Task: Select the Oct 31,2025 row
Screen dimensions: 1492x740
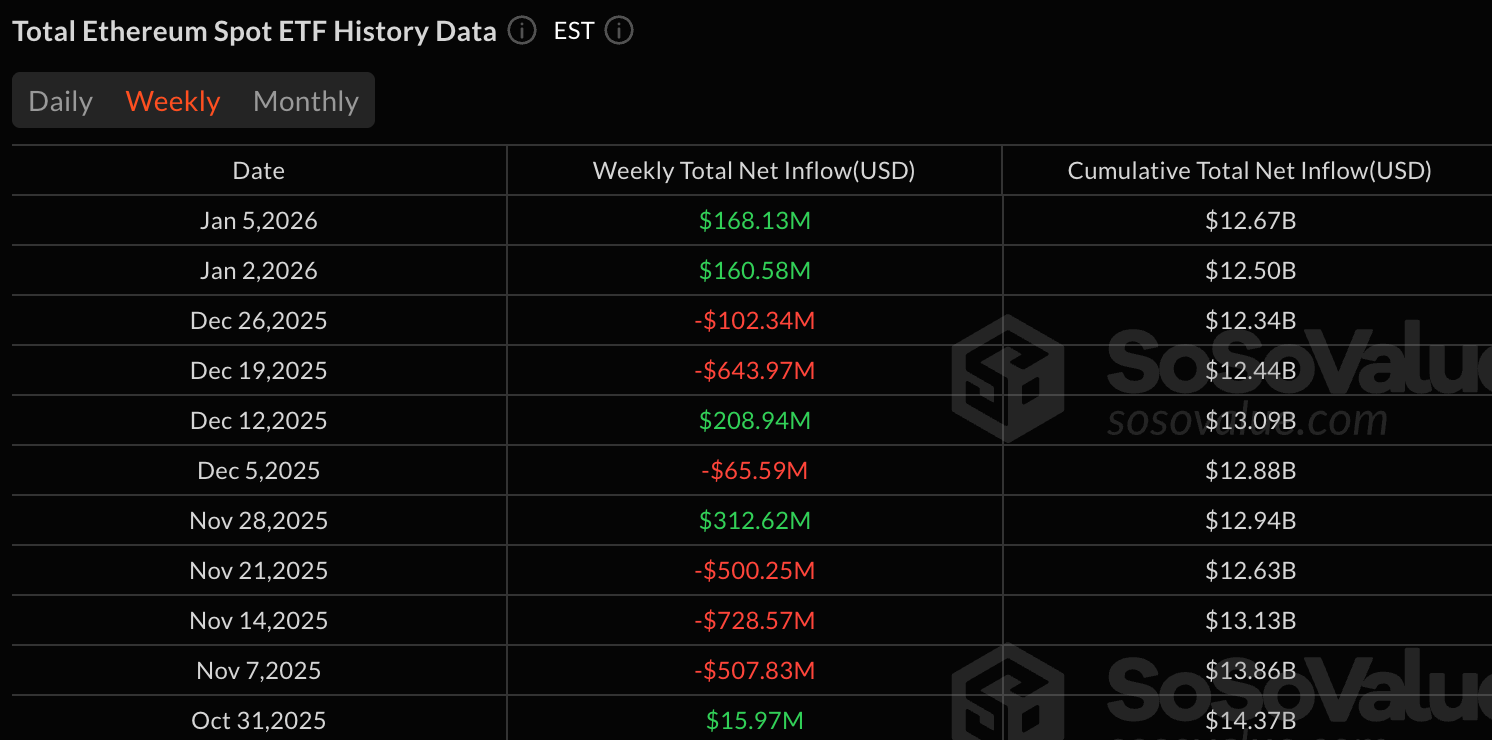Action: 258,720
